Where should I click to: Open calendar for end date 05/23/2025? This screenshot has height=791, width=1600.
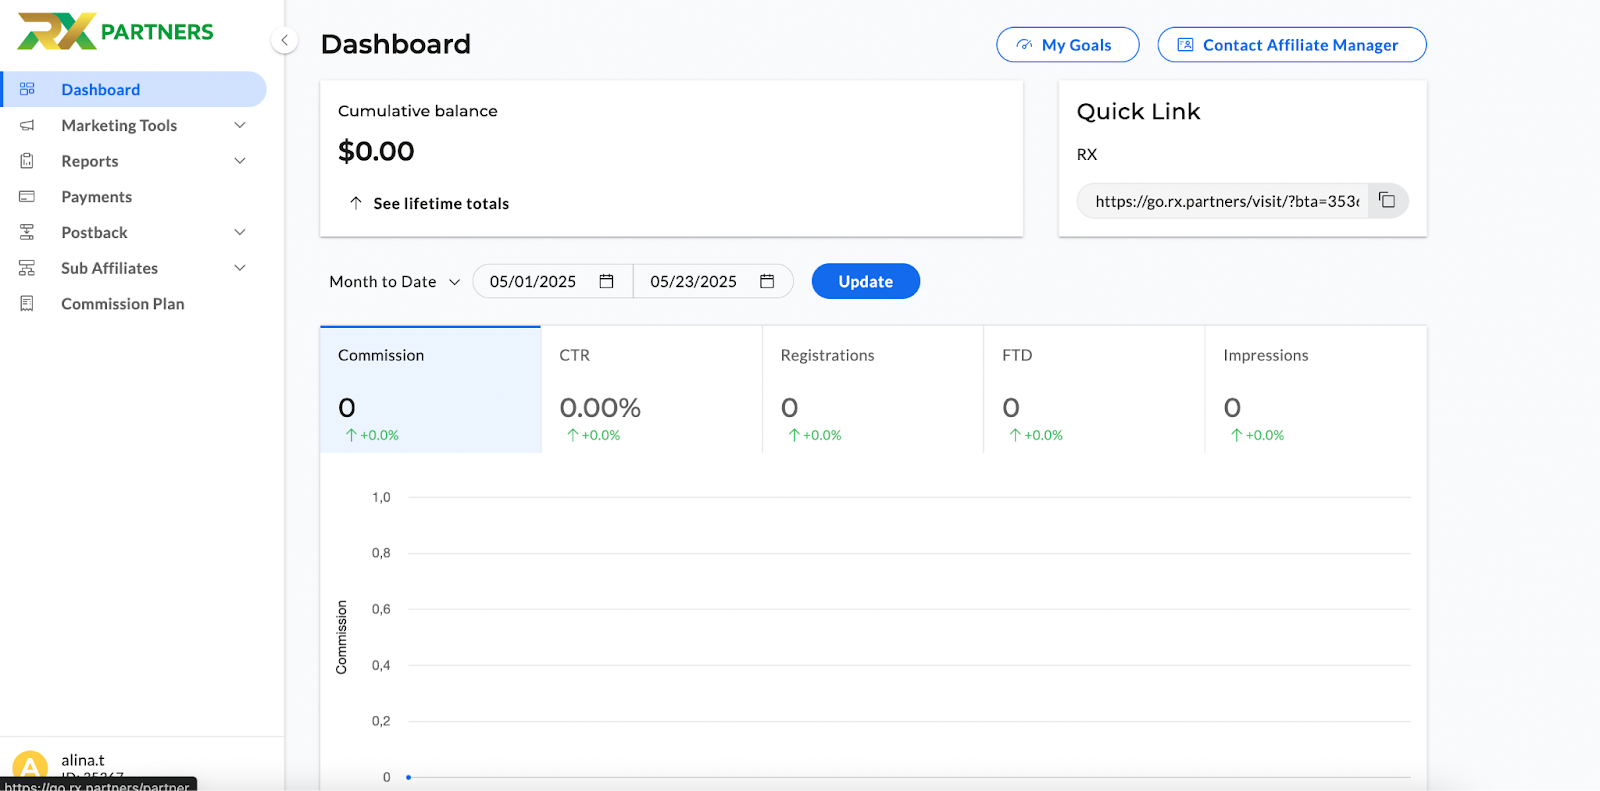(767, 282)
